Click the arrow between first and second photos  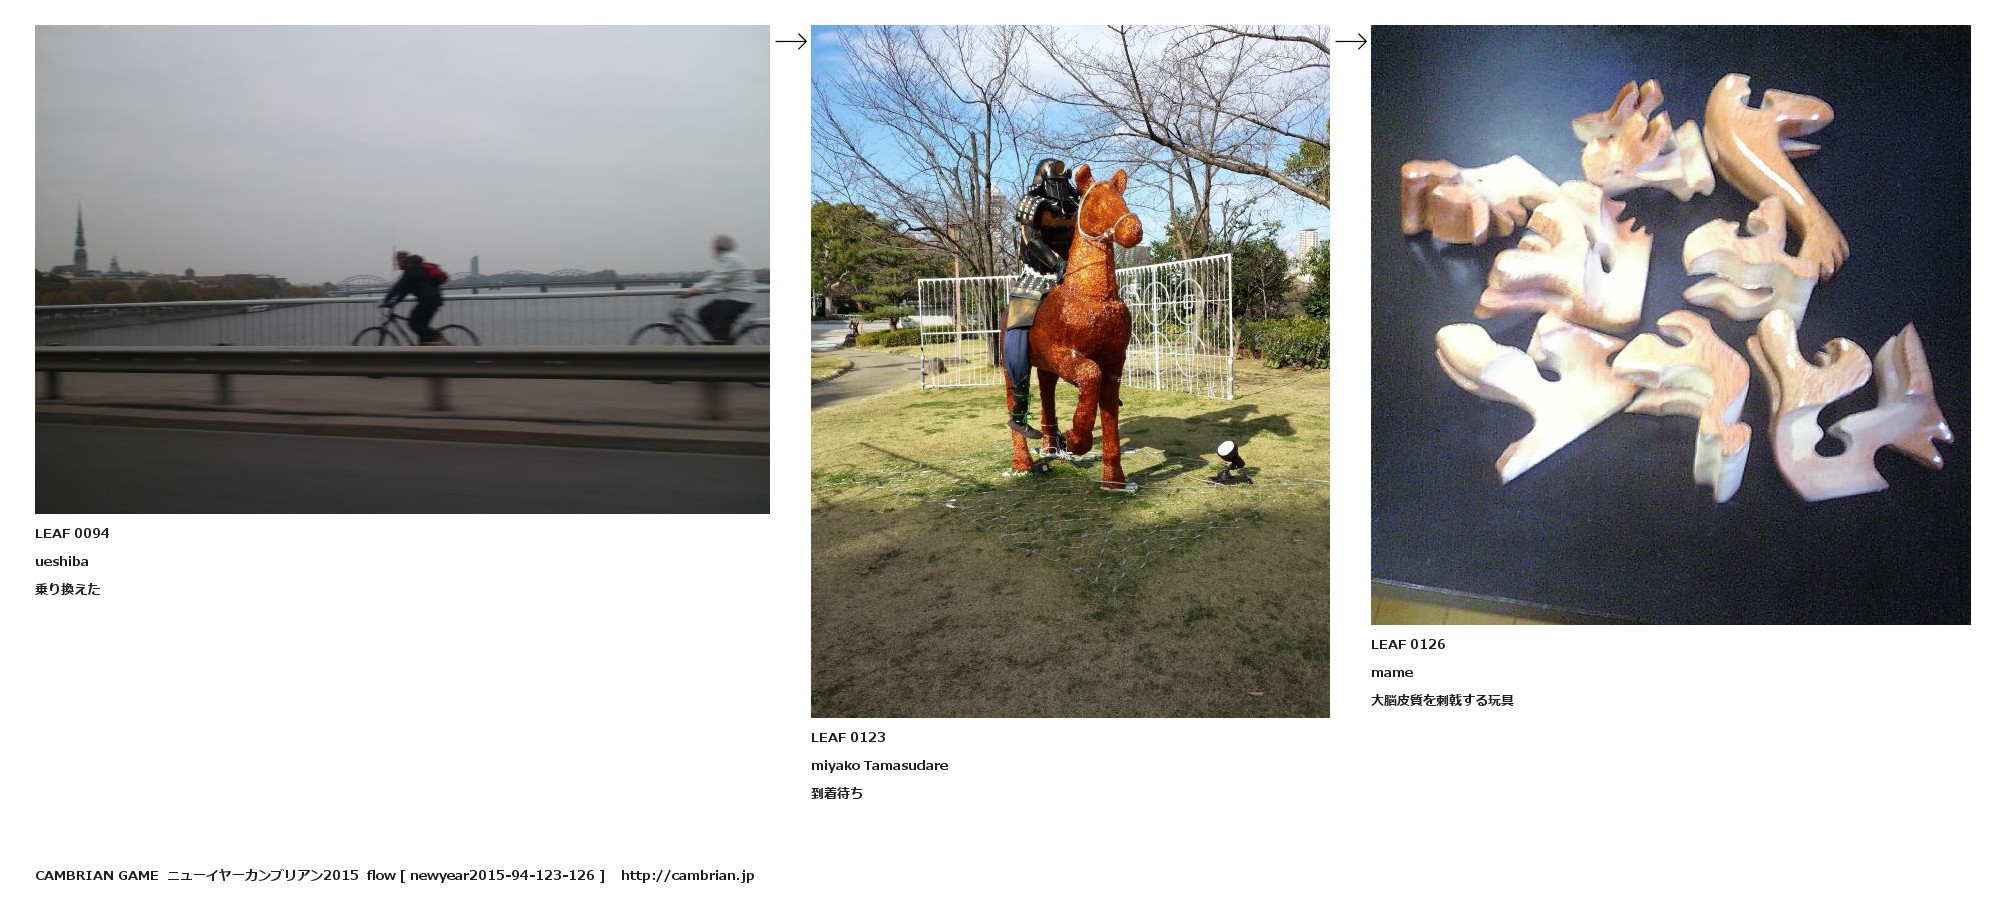tap(791, 41)
